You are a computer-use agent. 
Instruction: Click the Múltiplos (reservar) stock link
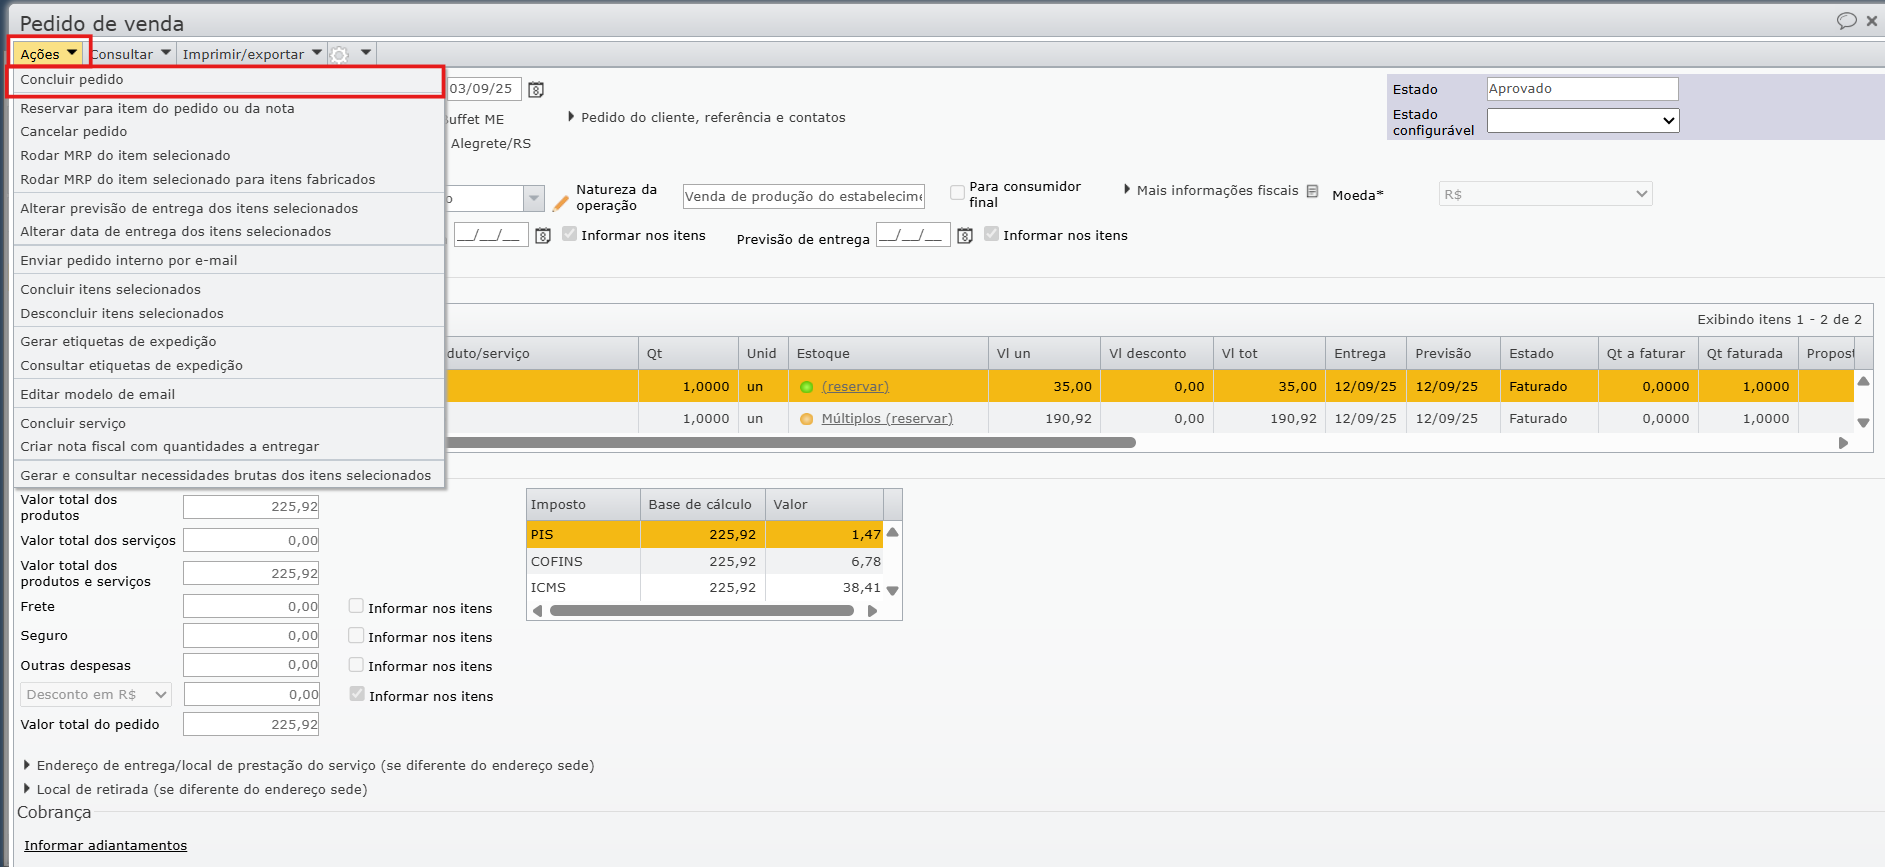pos(887,418)
